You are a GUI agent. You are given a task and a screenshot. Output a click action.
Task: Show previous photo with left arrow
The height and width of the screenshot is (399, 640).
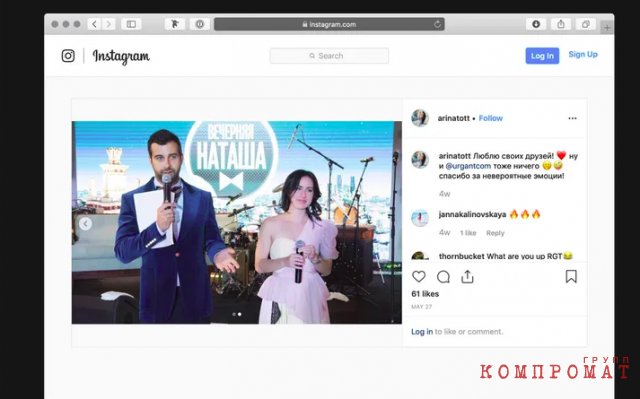point(85,224)
